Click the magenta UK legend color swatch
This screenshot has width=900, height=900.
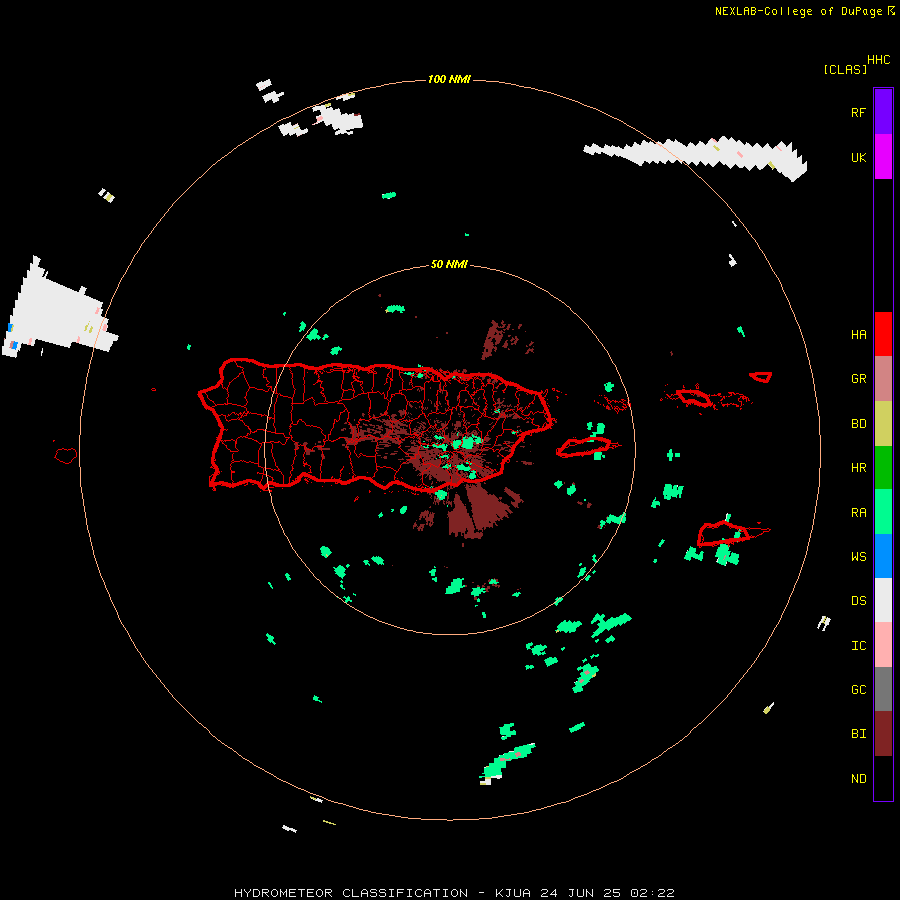tap(883, 157)
